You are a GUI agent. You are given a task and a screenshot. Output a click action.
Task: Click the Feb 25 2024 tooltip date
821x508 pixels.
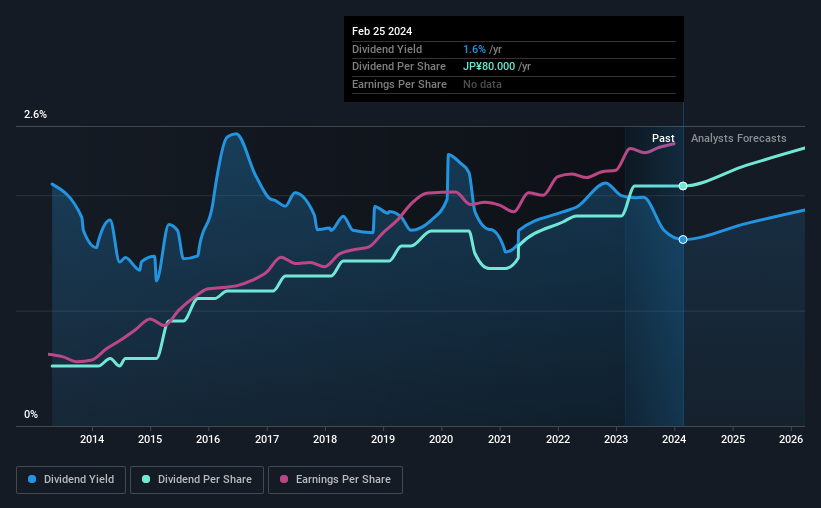click(x=382, y=31)
